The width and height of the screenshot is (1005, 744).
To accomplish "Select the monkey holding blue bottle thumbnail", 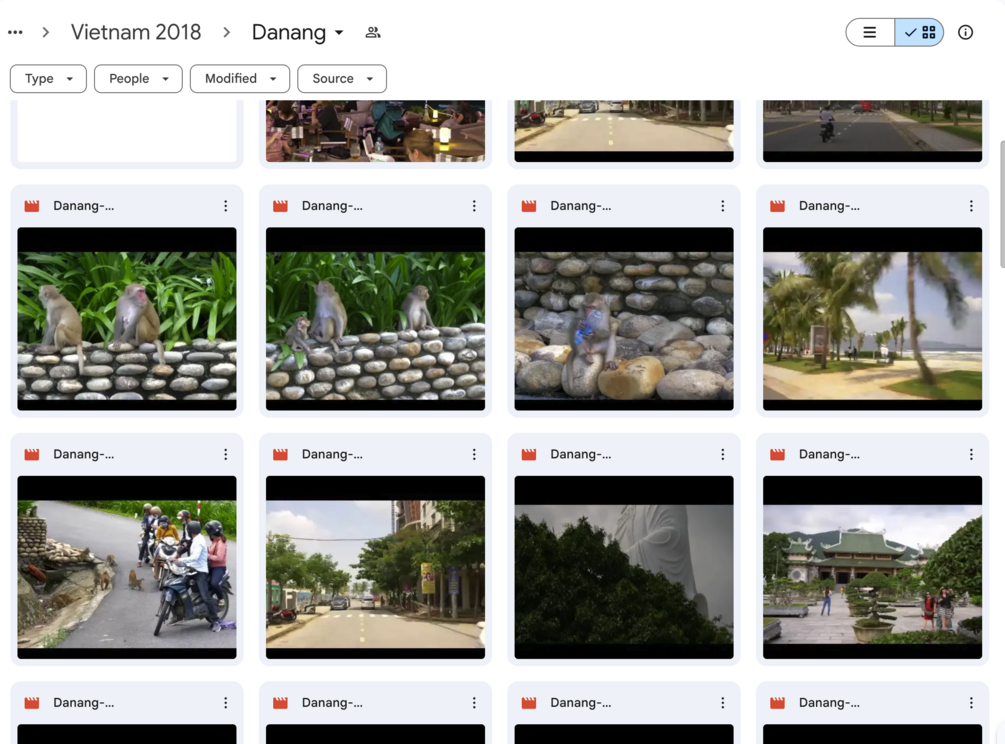I will 624,318.
